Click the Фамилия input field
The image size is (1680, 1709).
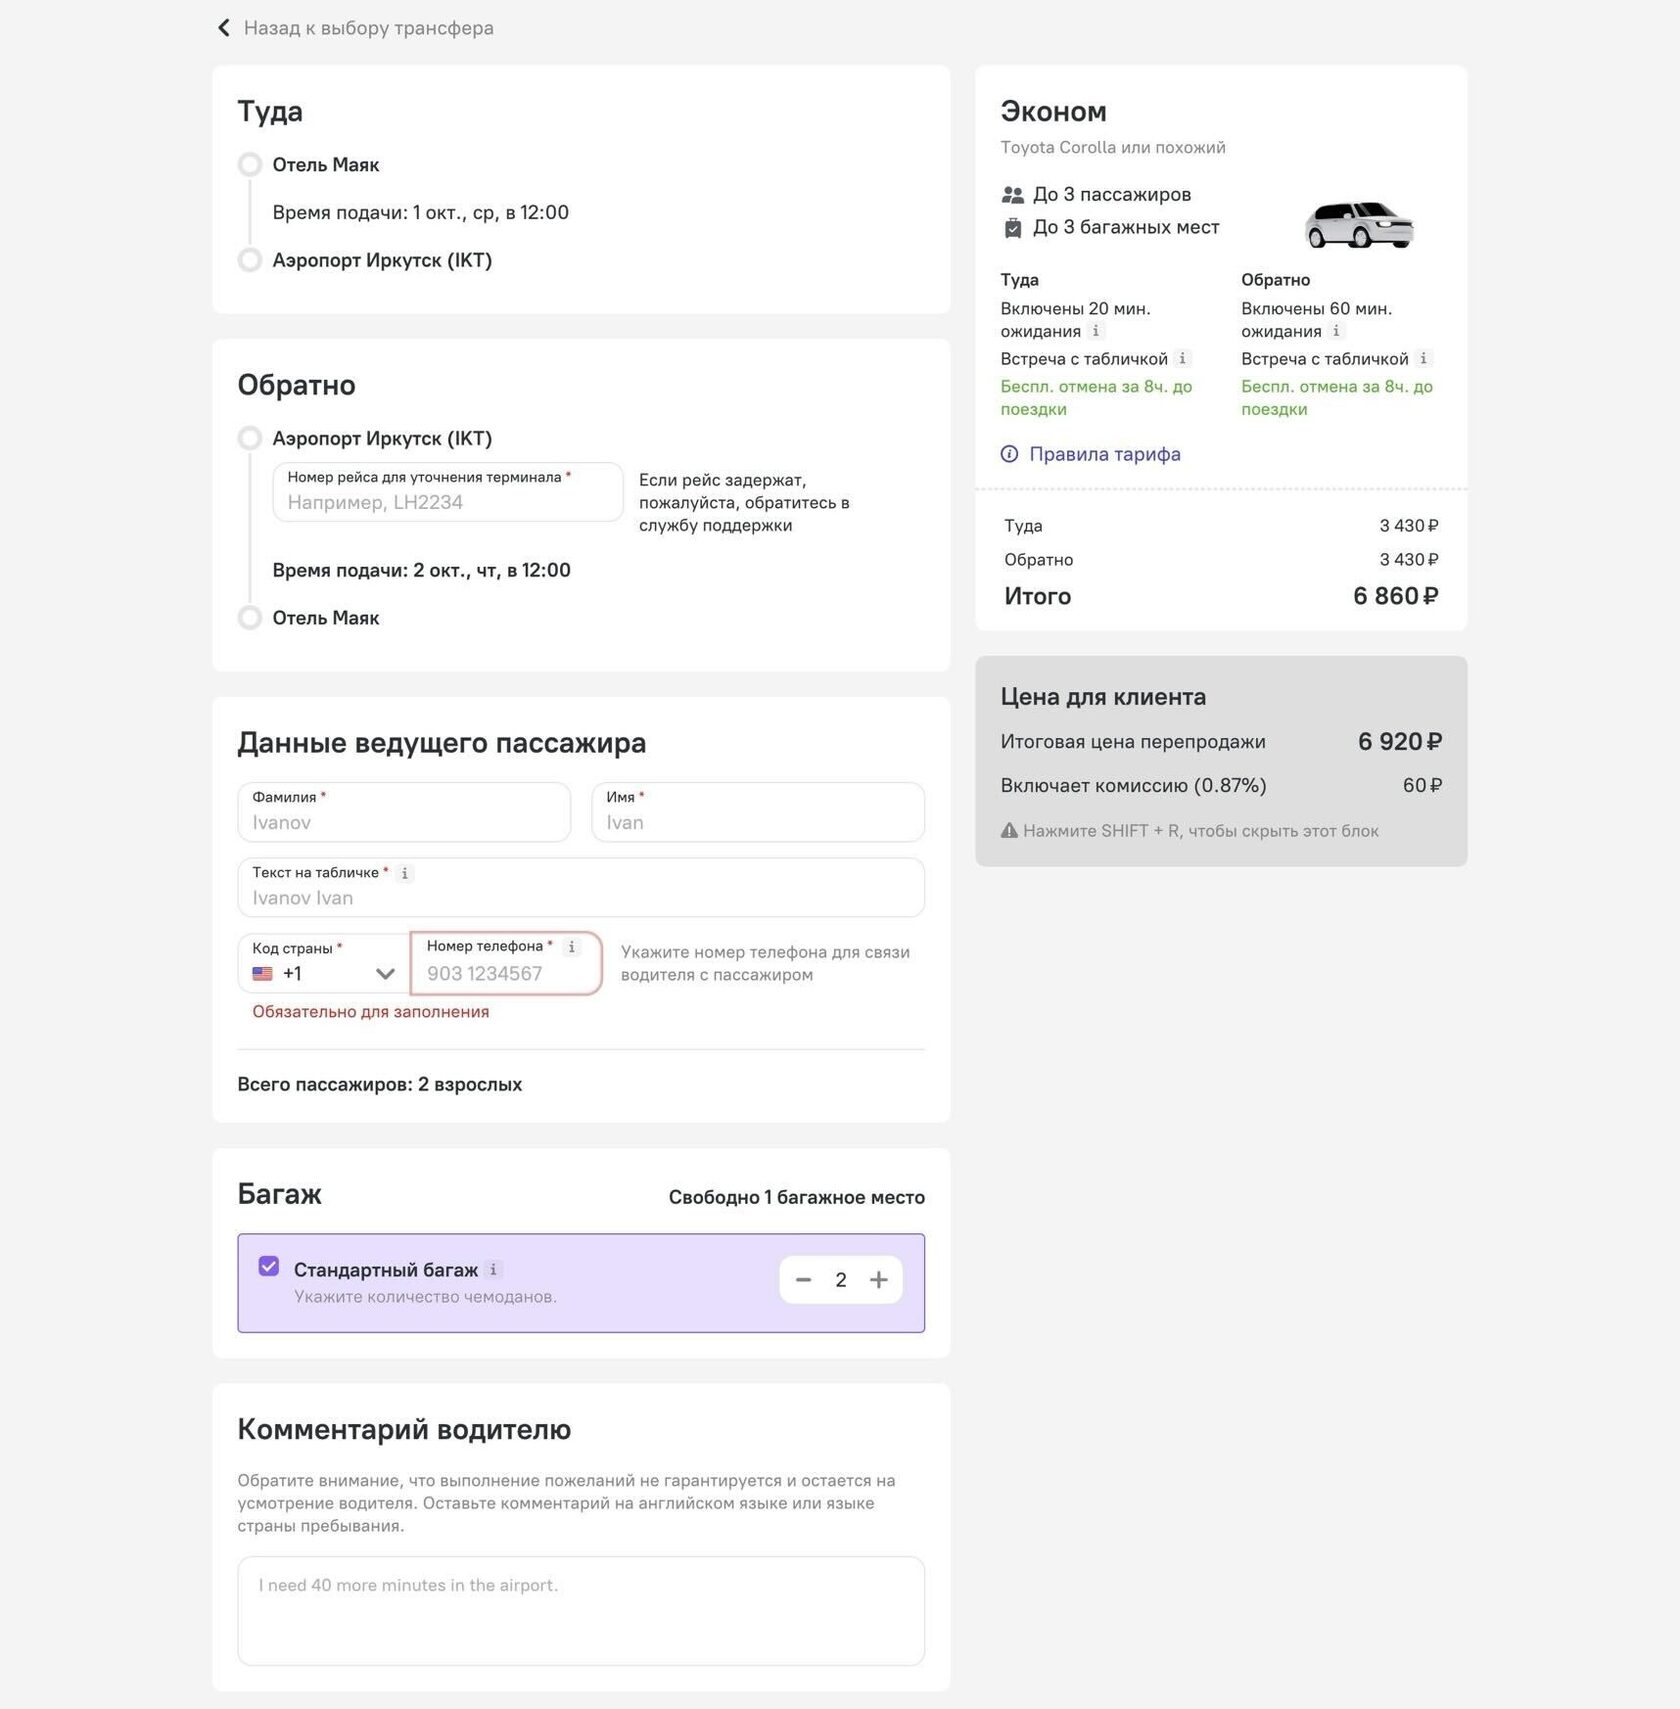click(404, 812)
